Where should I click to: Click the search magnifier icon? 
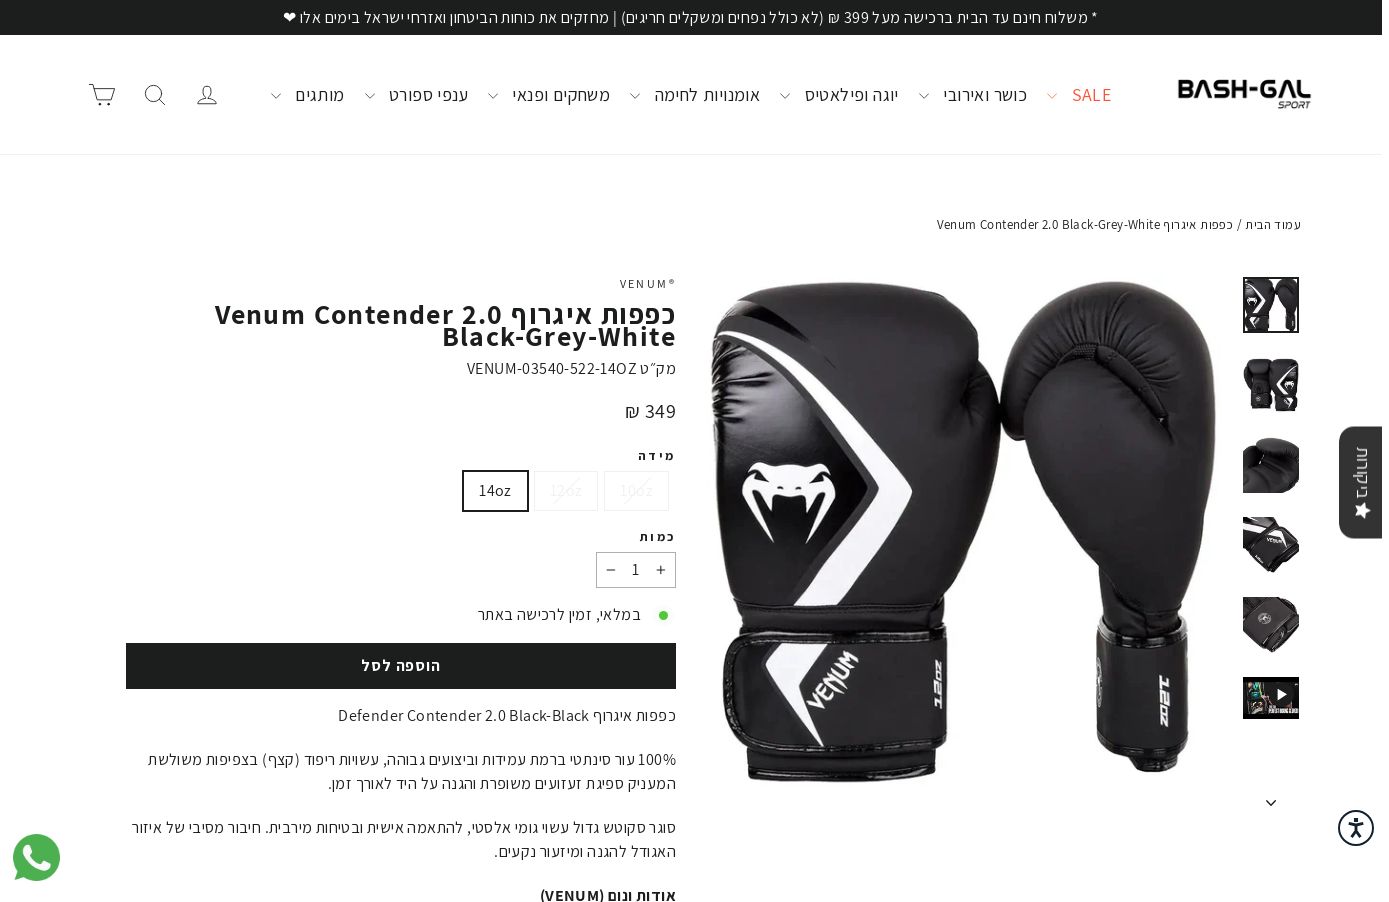(155, 95)
